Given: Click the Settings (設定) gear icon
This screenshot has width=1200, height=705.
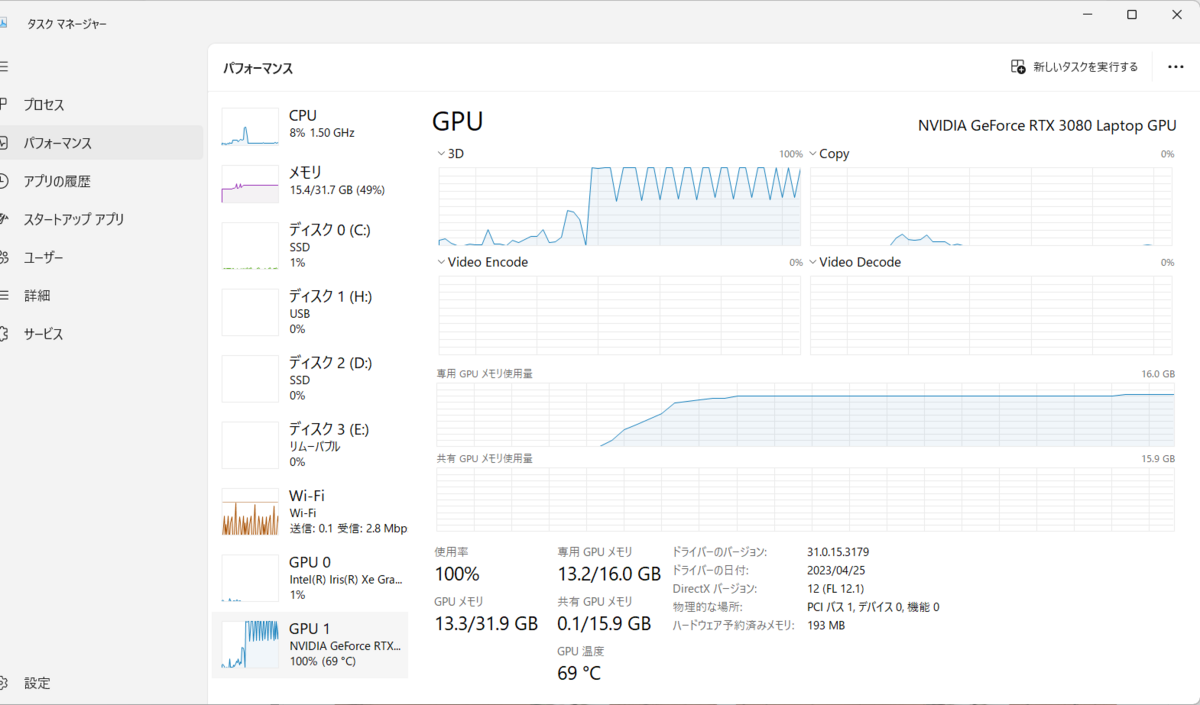Looking at the screenshot, I should [3, 683].
